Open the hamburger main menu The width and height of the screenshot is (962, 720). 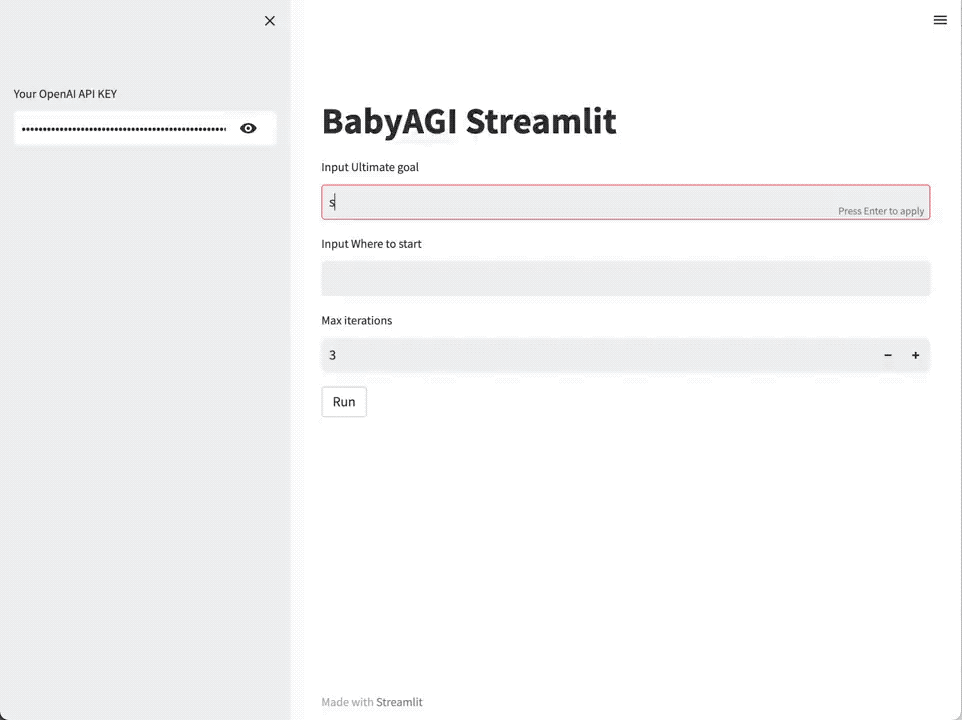(940, 20)
